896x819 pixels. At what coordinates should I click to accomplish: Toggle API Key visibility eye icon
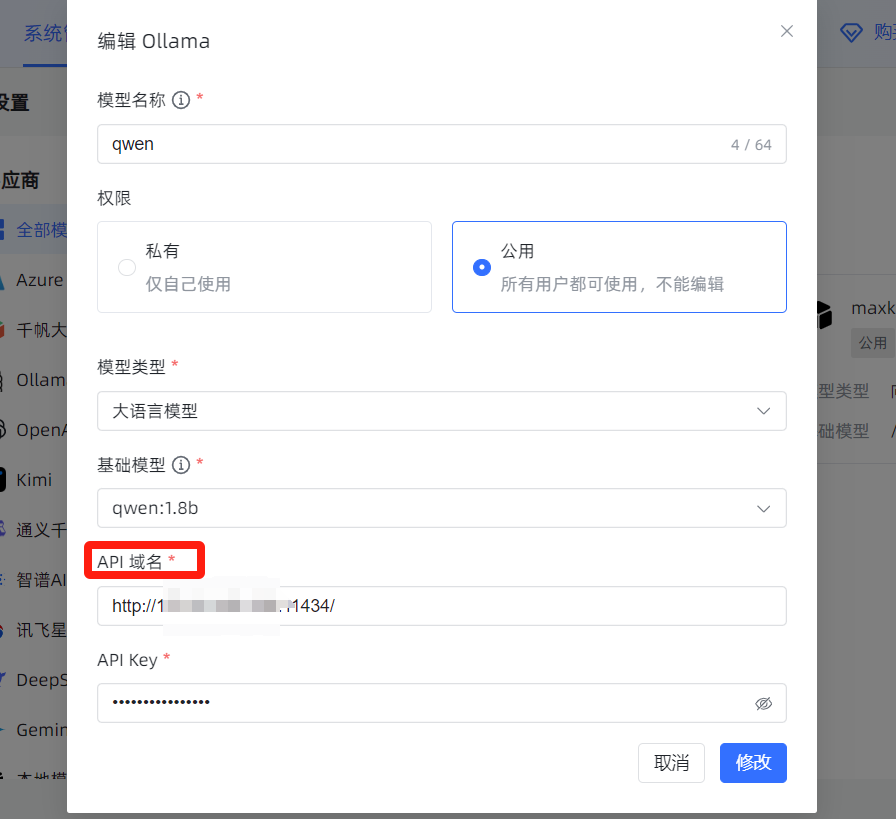[763, 704]
